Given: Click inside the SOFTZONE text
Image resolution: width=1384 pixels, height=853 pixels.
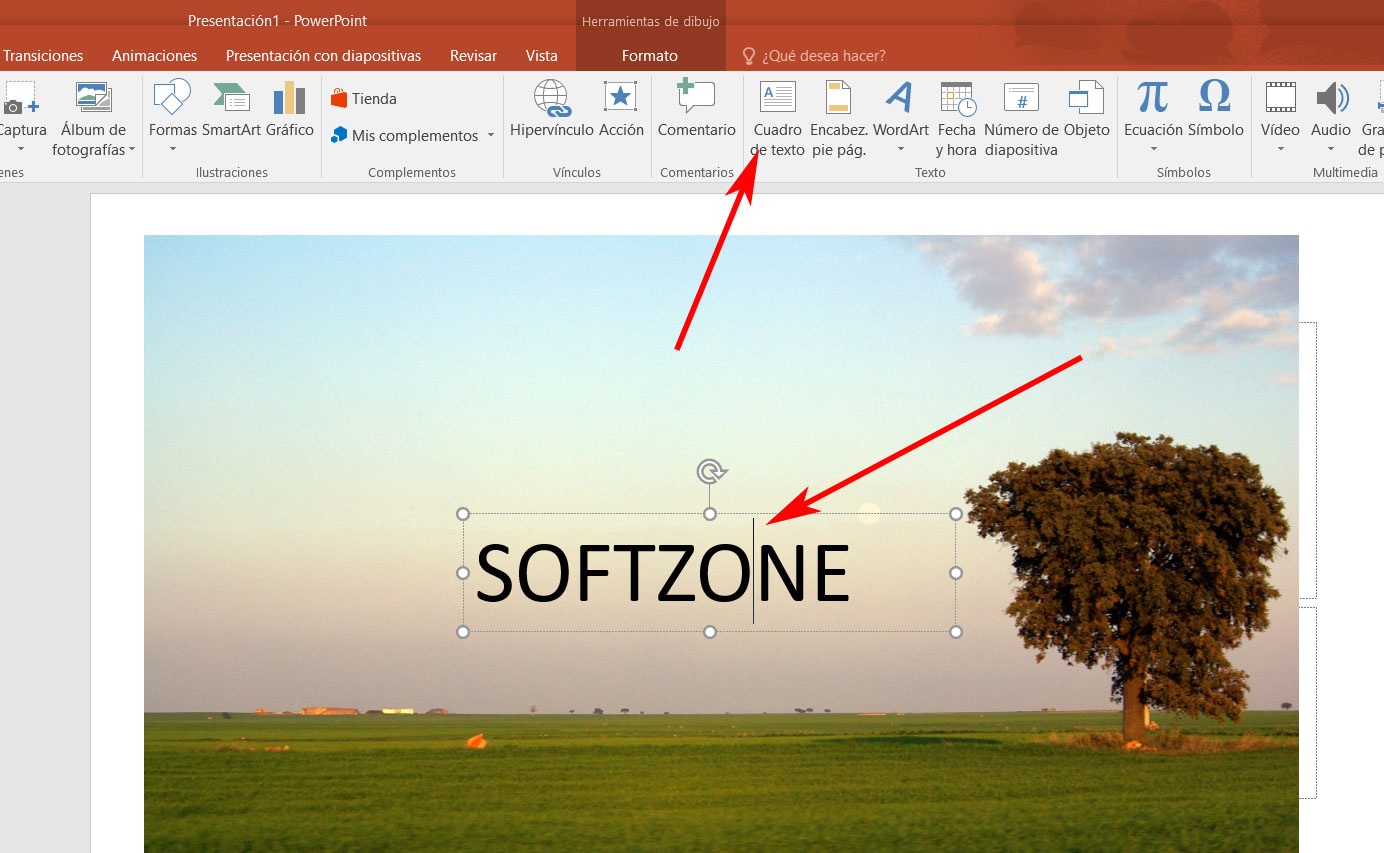Looking at the screenshot, I should [662, 573].
